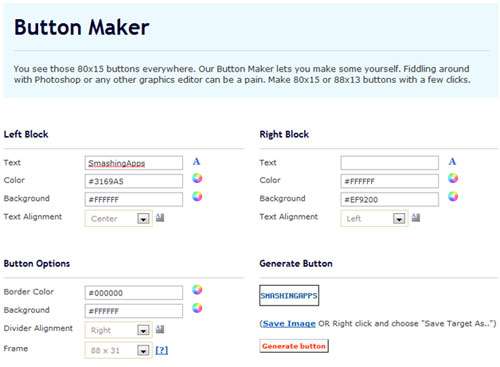The width and height of the screenshot is (500, 367).
Task: Open the Divider Alignment dropdown
Action: (x=119, y=330)
